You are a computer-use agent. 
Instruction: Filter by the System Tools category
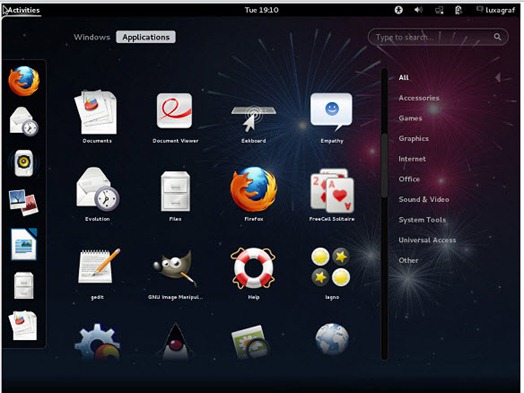(x=422, y=220)
